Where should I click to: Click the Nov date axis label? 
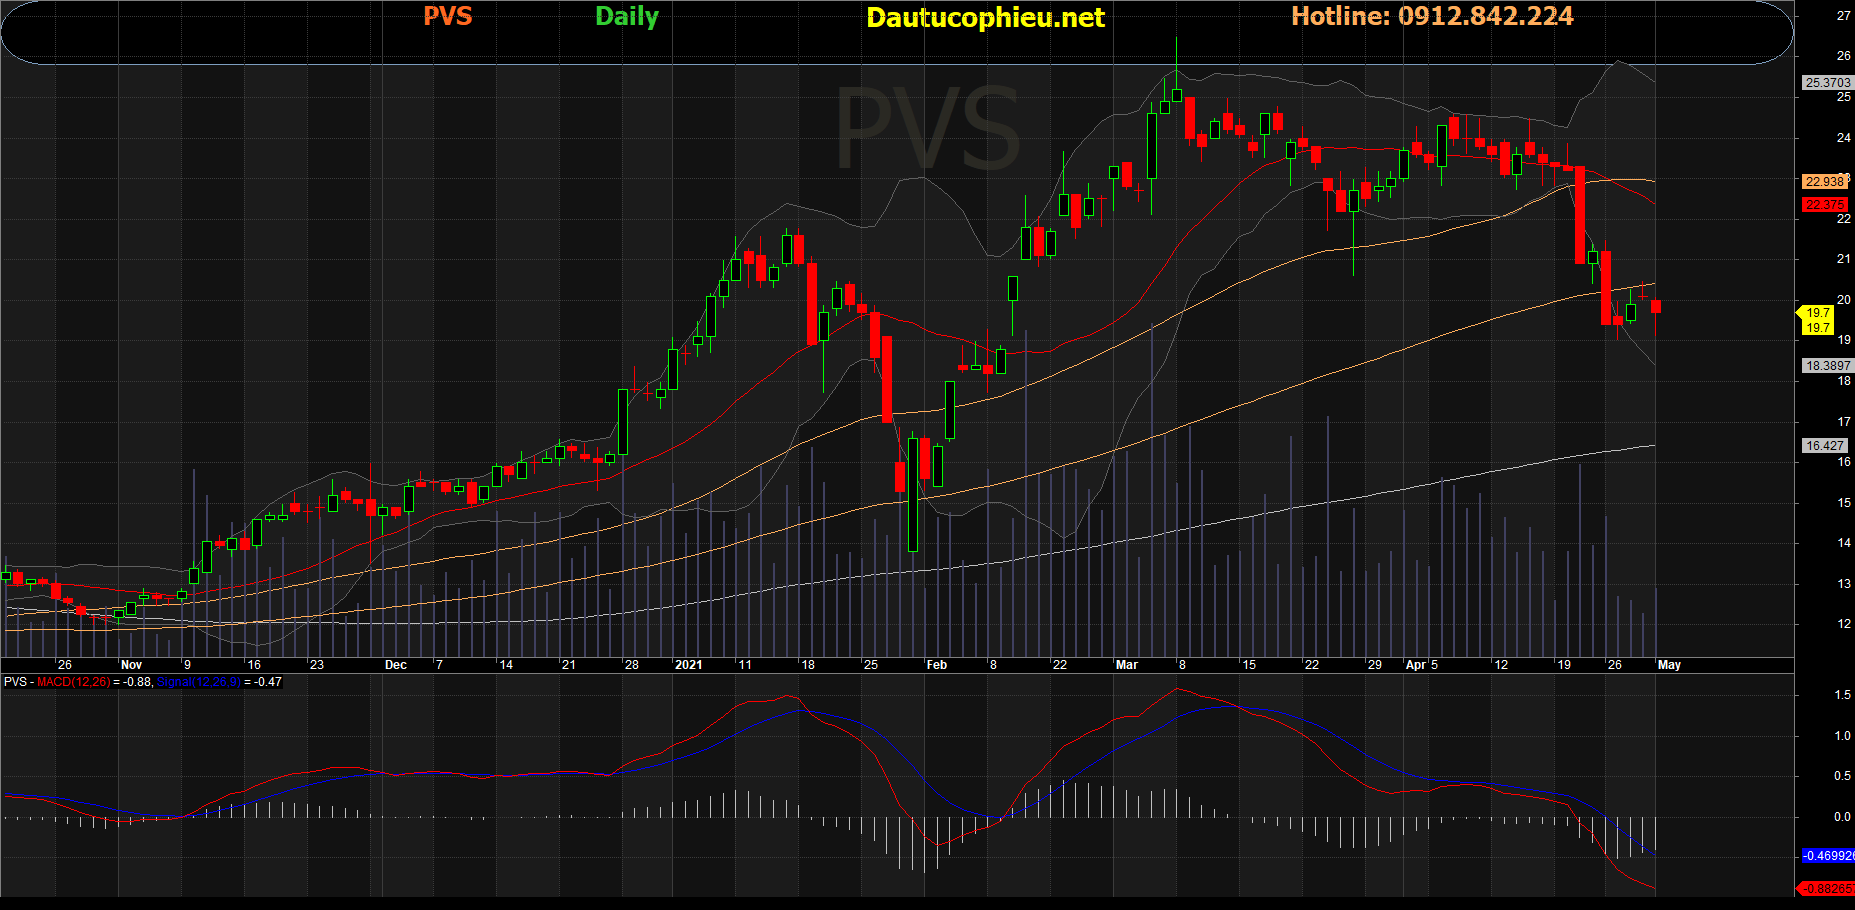[x=131, y=665]
